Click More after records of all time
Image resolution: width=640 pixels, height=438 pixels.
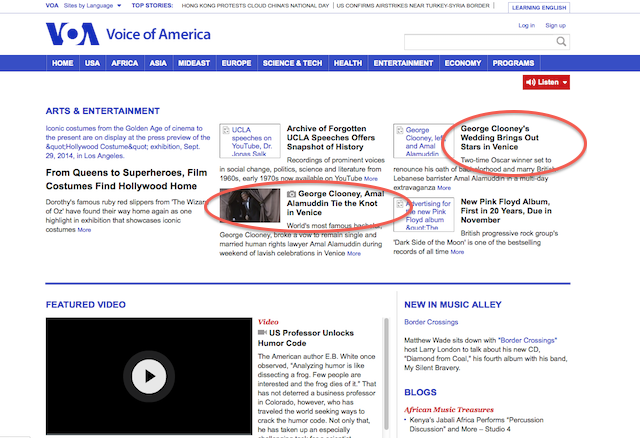coord(457,252)
